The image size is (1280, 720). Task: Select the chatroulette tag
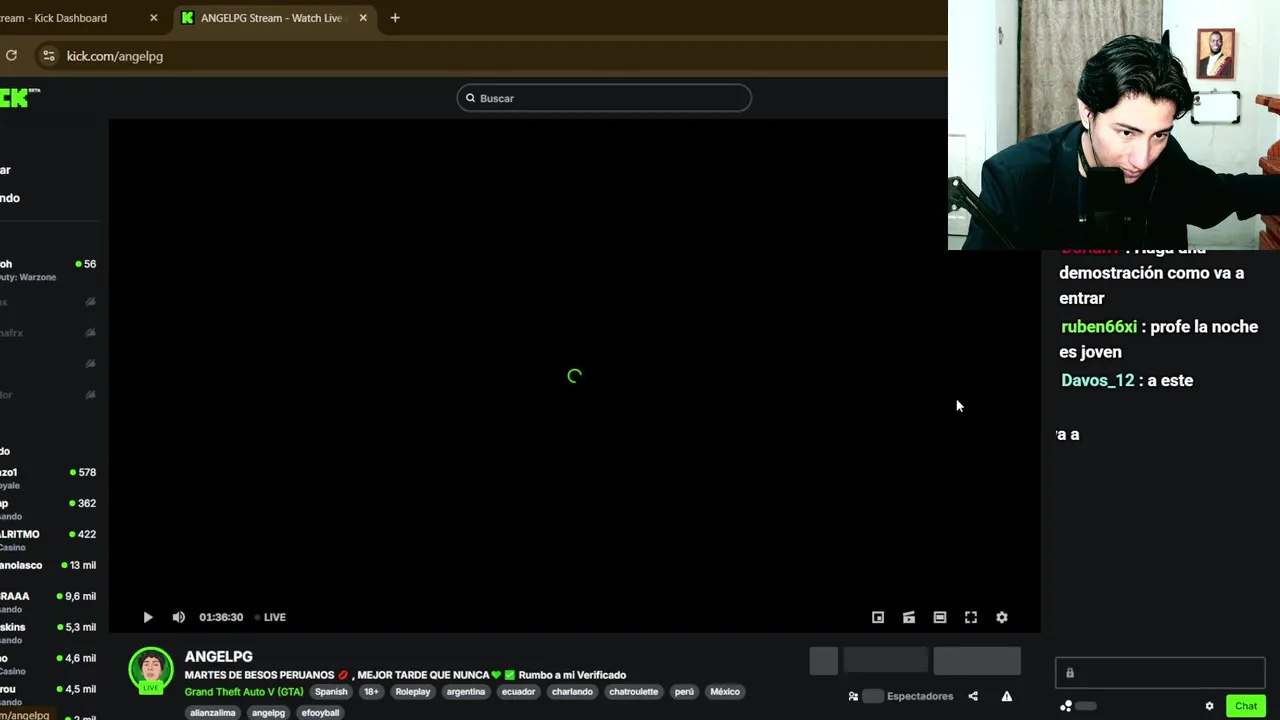pos(634,692)
